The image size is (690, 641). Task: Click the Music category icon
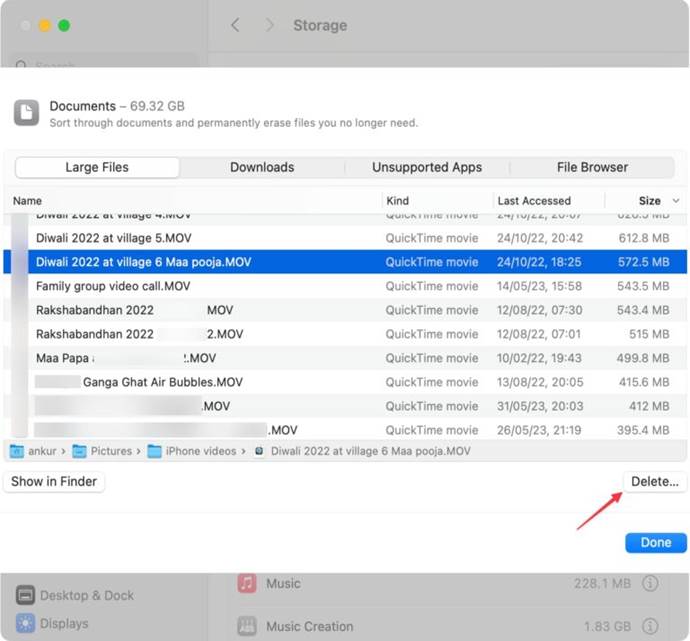point(245,583)
